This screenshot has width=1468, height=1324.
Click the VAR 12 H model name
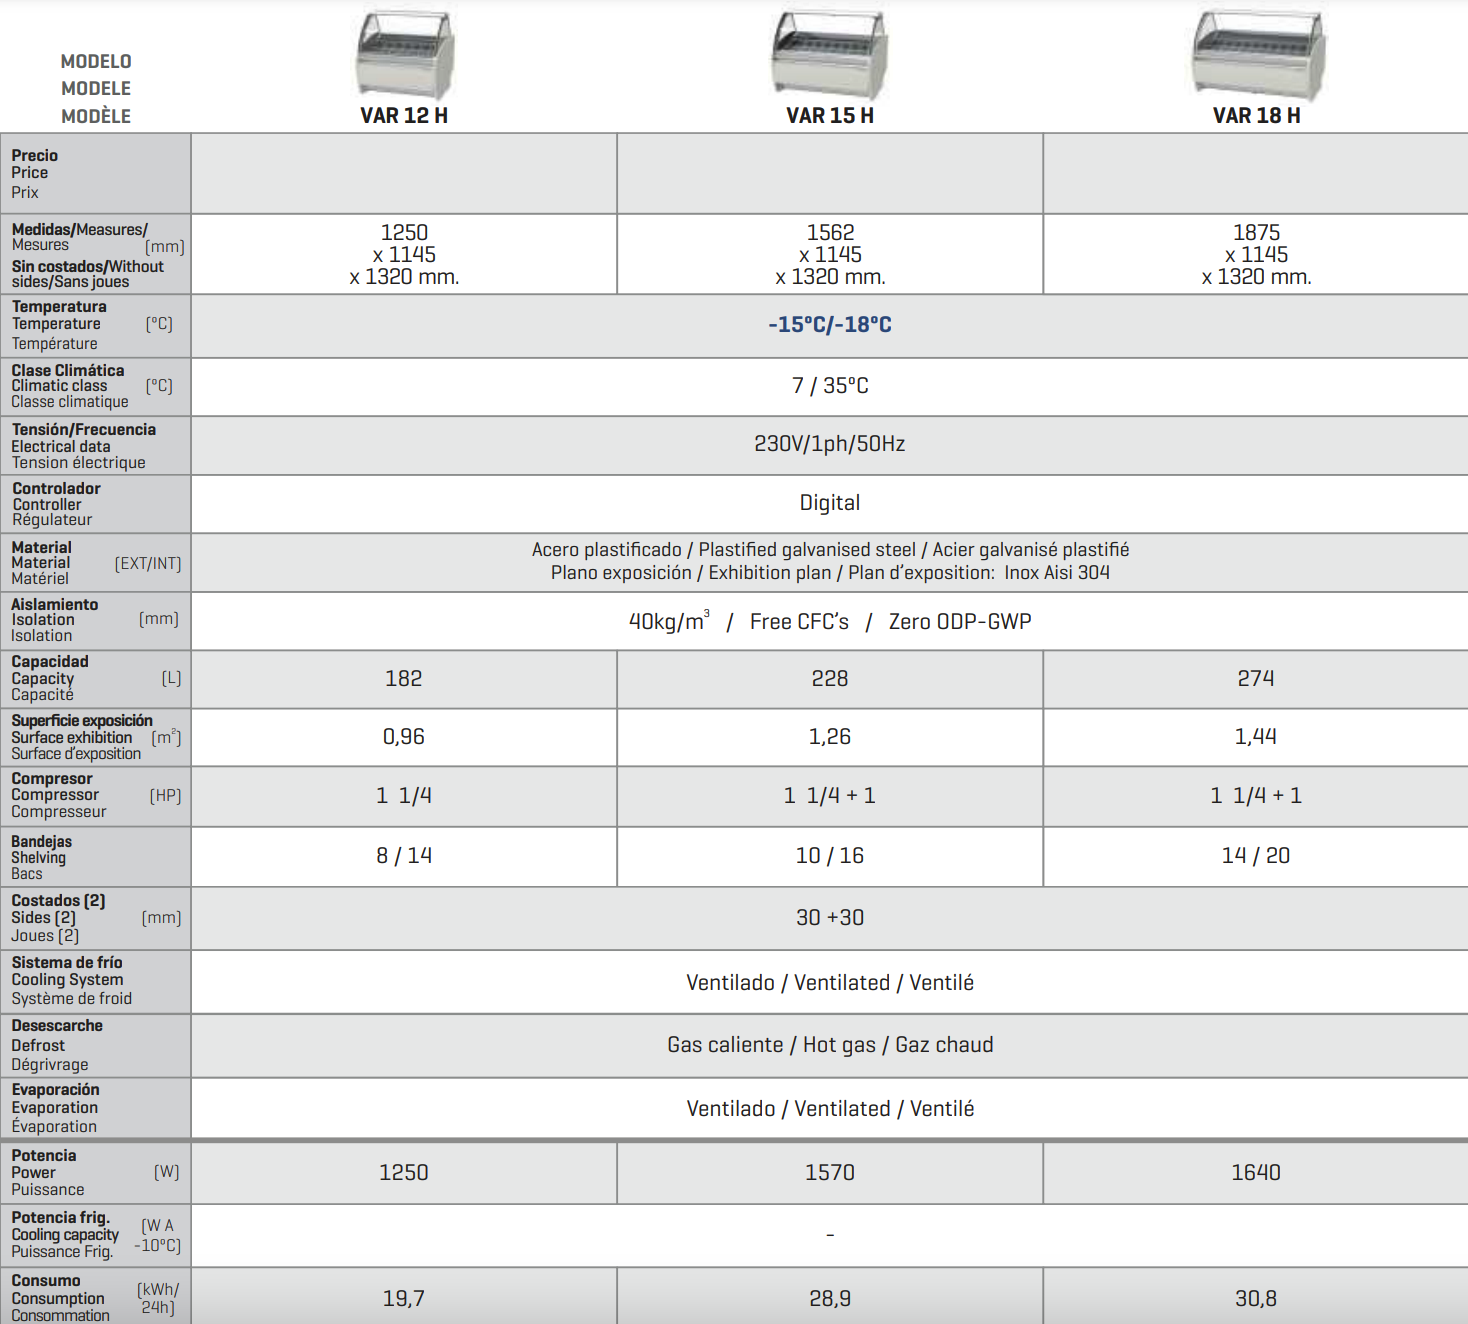(x=404, y=116)
